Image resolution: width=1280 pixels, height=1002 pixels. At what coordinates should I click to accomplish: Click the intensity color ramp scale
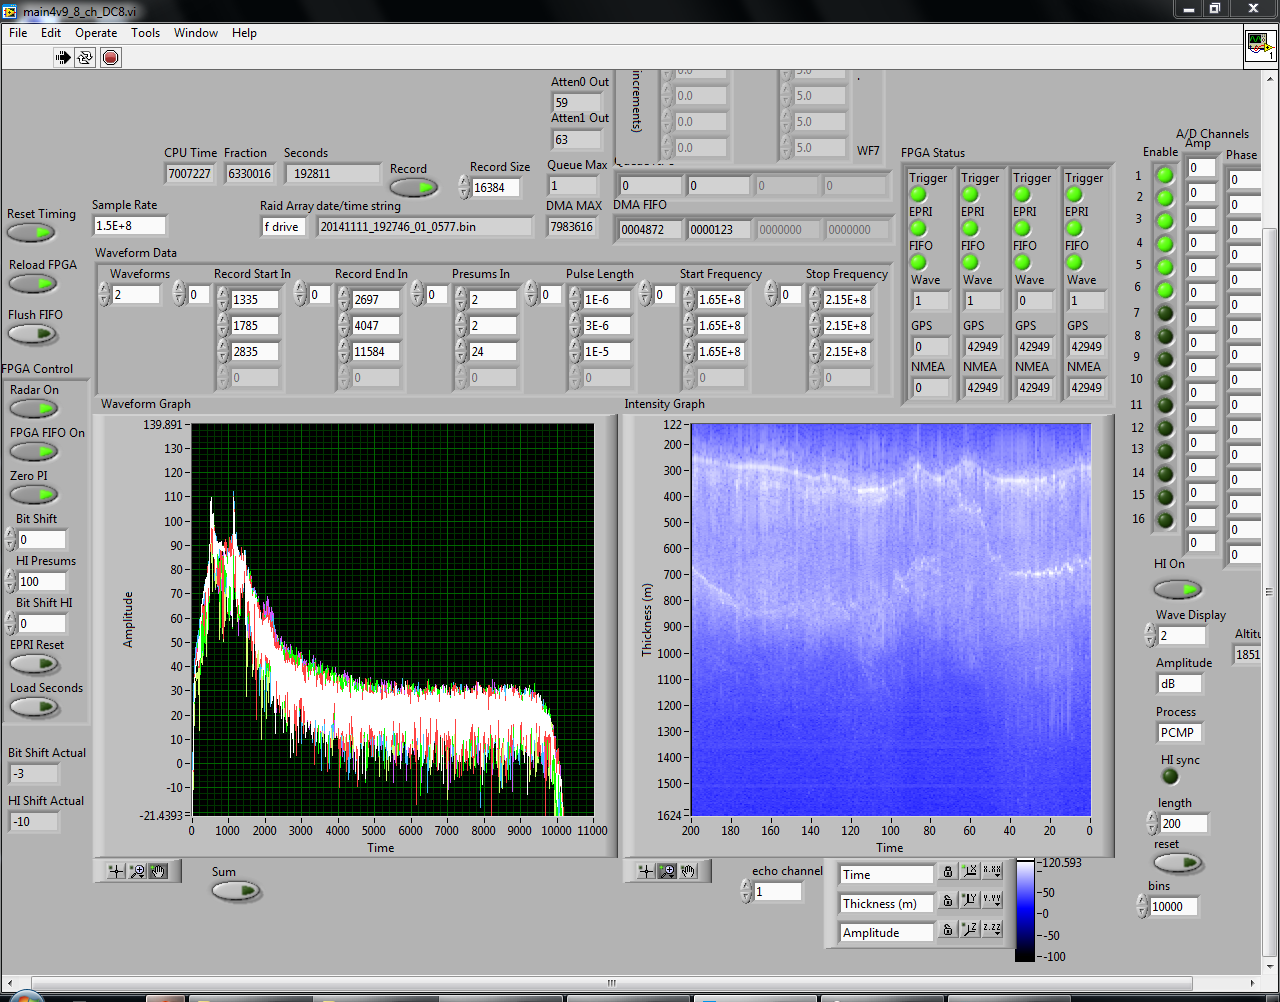pos(1025,909)
